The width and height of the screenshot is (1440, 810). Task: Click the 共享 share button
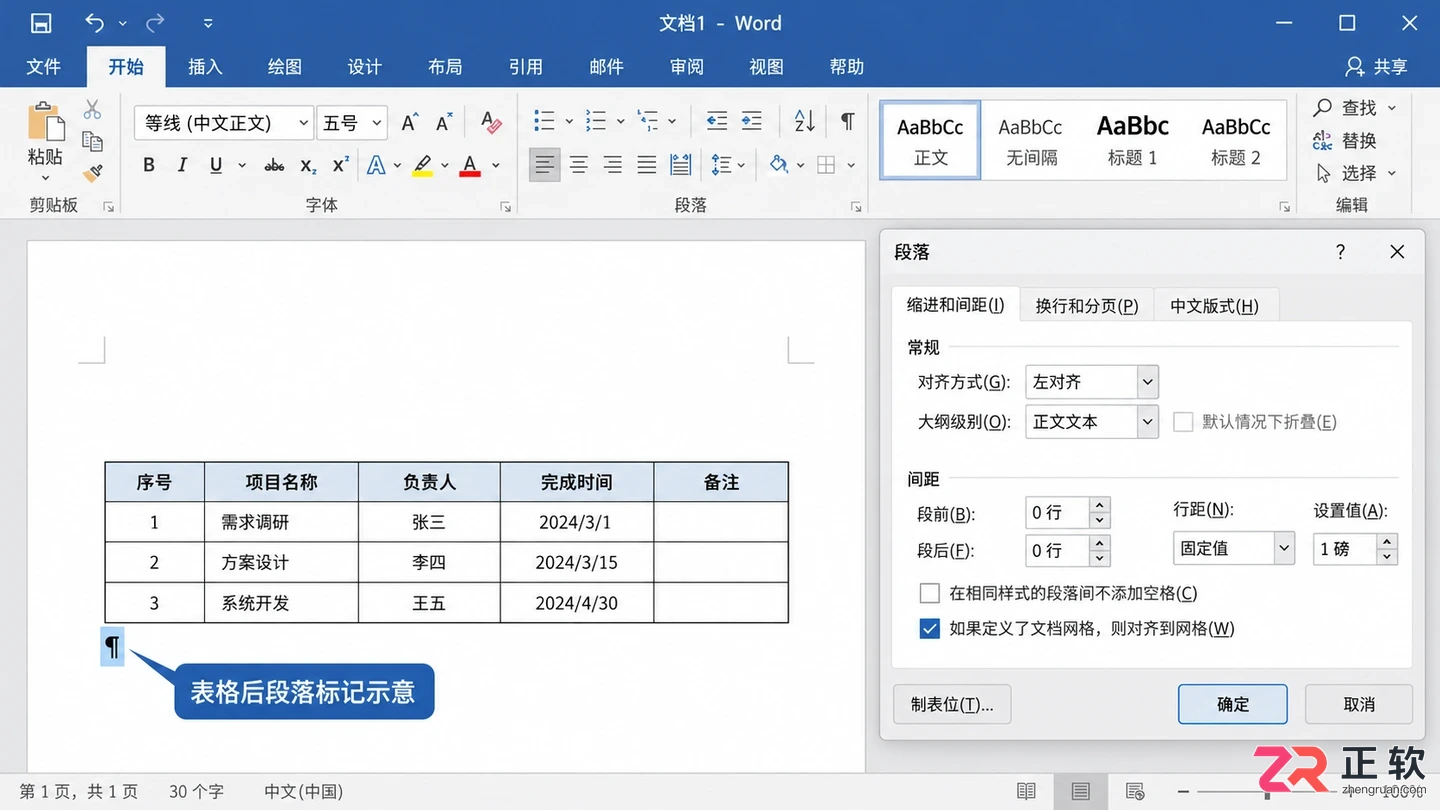coord(1376,67)
